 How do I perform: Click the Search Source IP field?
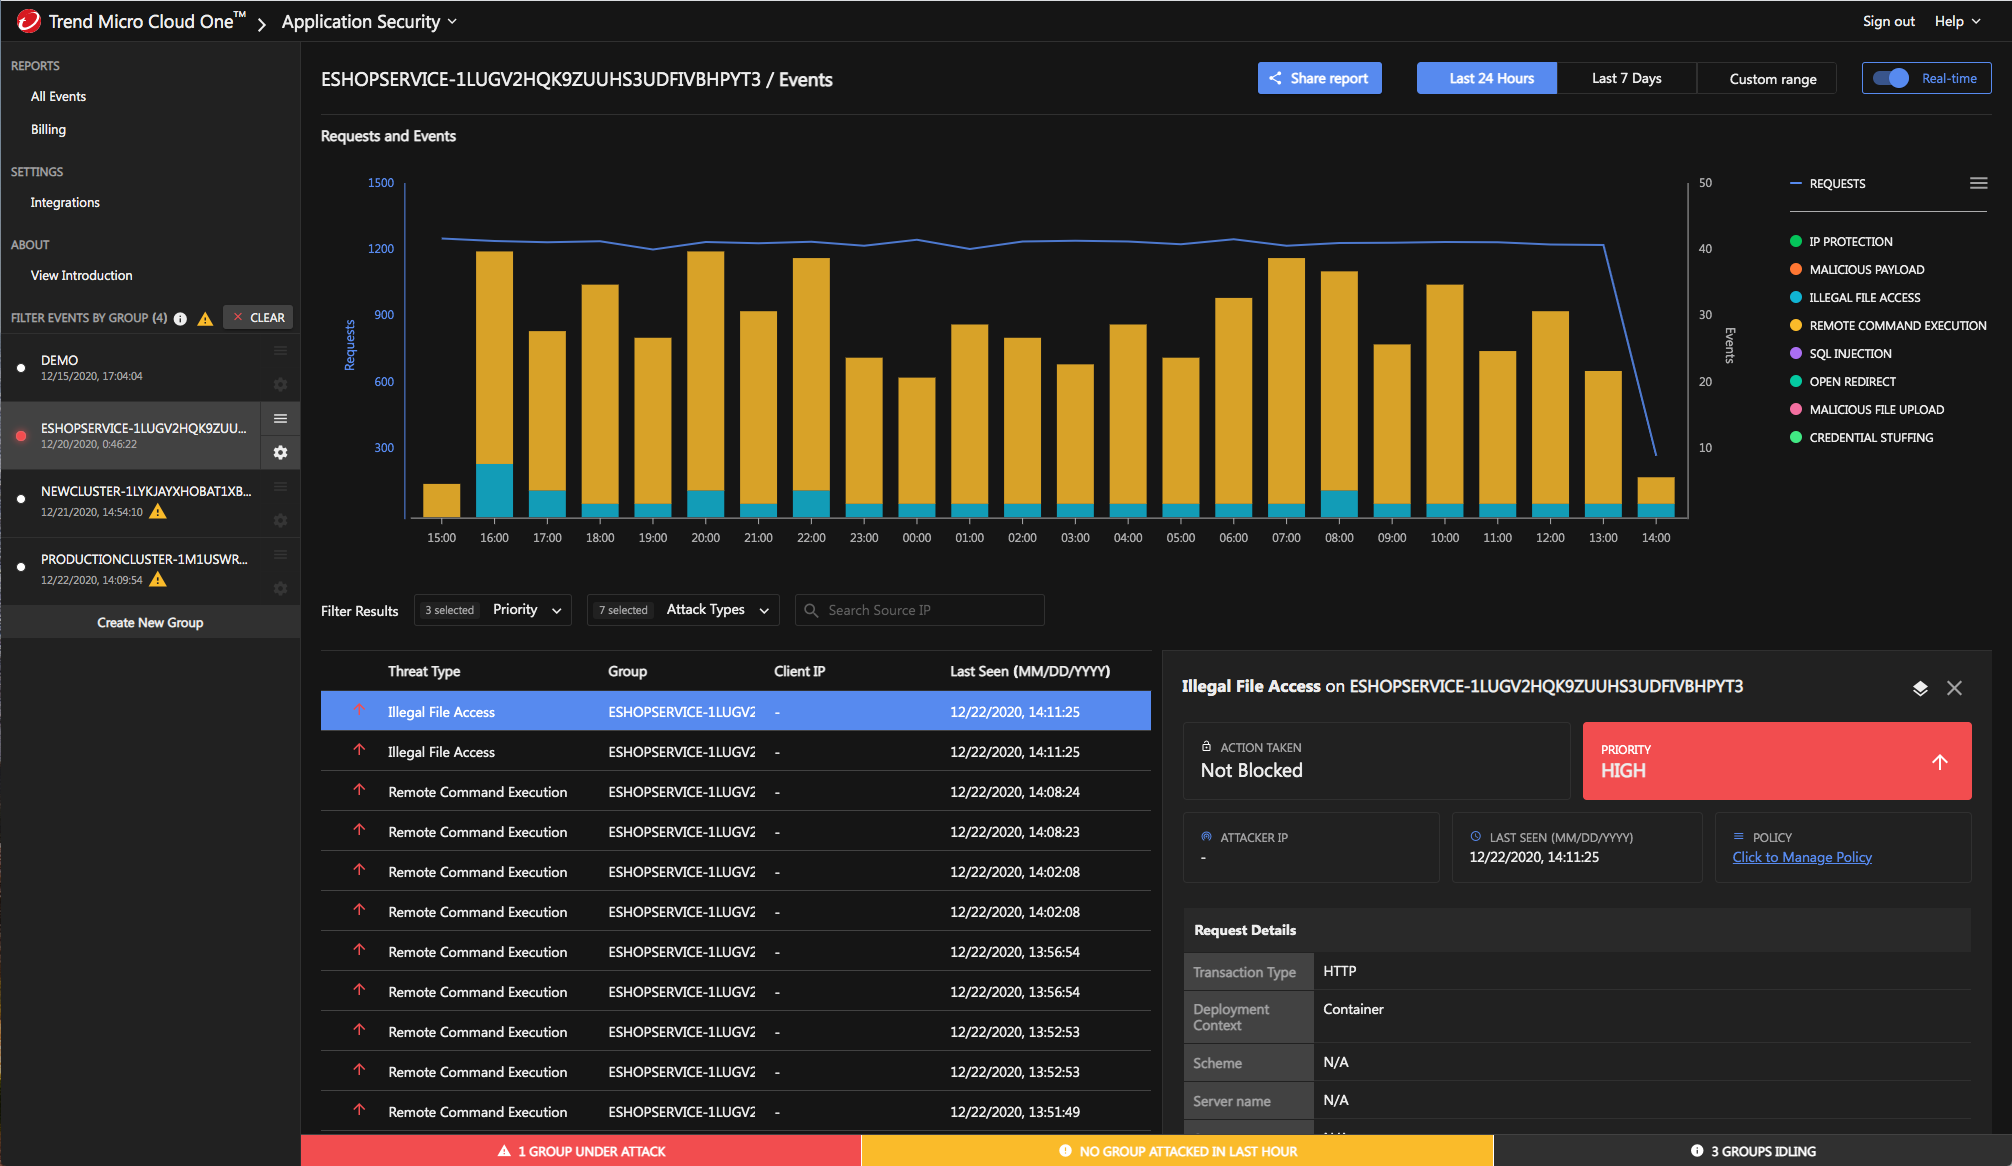click(920, 610)
